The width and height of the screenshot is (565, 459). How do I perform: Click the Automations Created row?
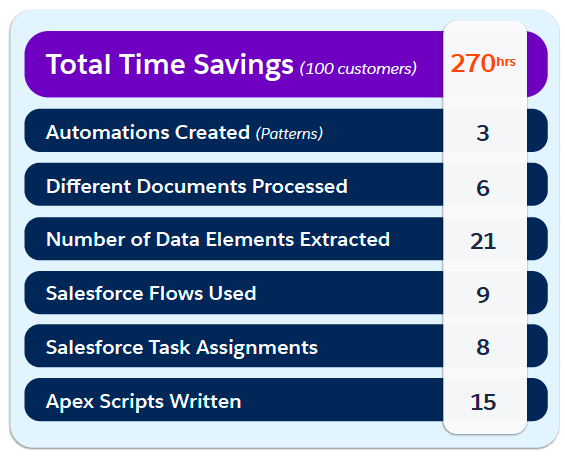pyautogui.click(x=286, y=130)
